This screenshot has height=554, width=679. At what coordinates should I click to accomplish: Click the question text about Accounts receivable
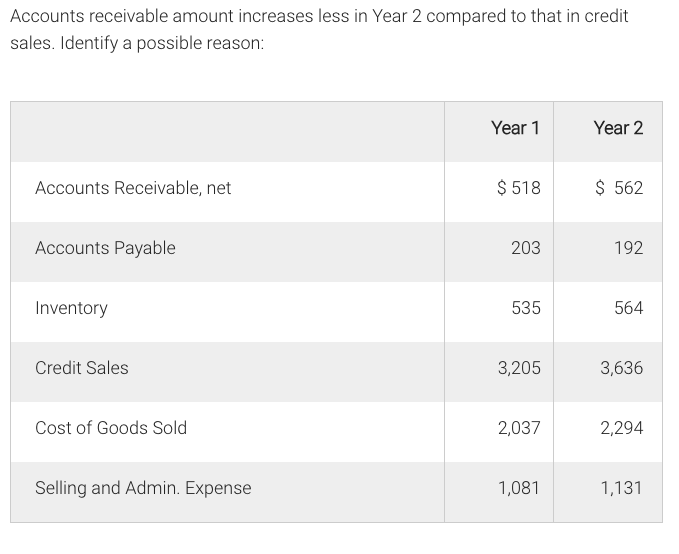[319, 29]
